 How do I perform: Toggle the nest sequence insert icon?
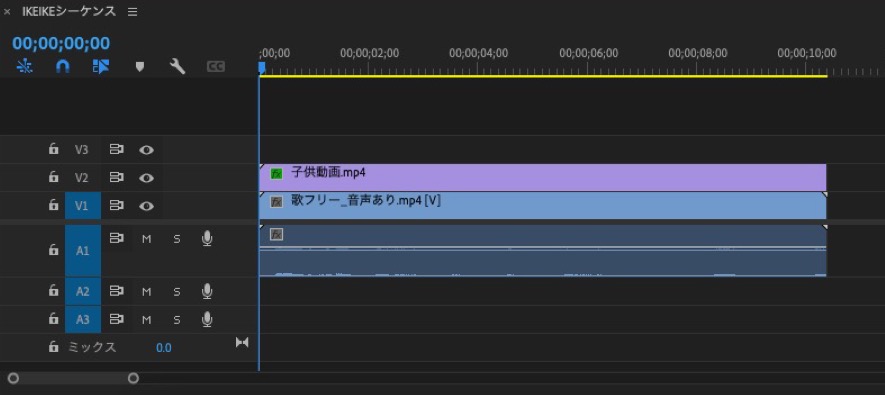(24, 67)
